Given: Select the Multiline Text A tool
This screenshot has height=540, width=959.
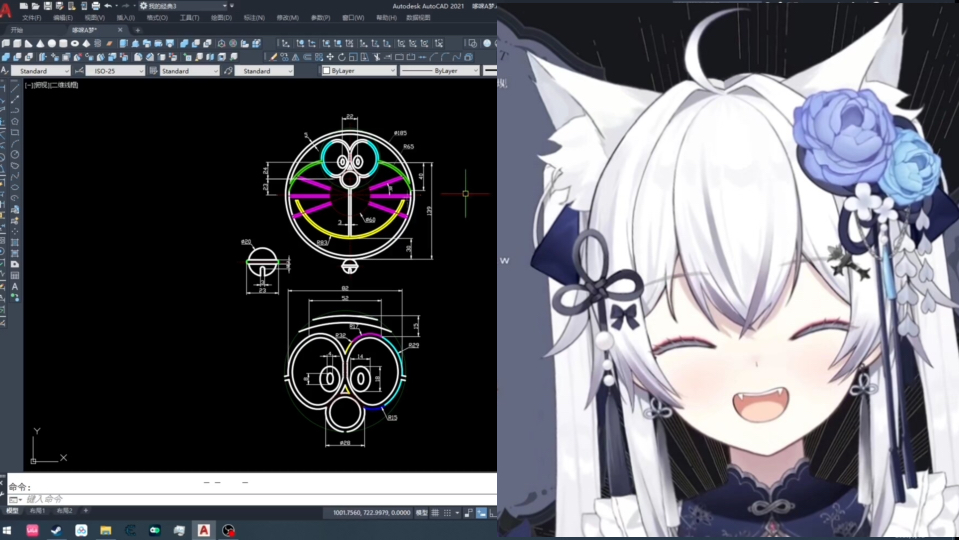Looking at the screenshot, I should coord(15,287).
